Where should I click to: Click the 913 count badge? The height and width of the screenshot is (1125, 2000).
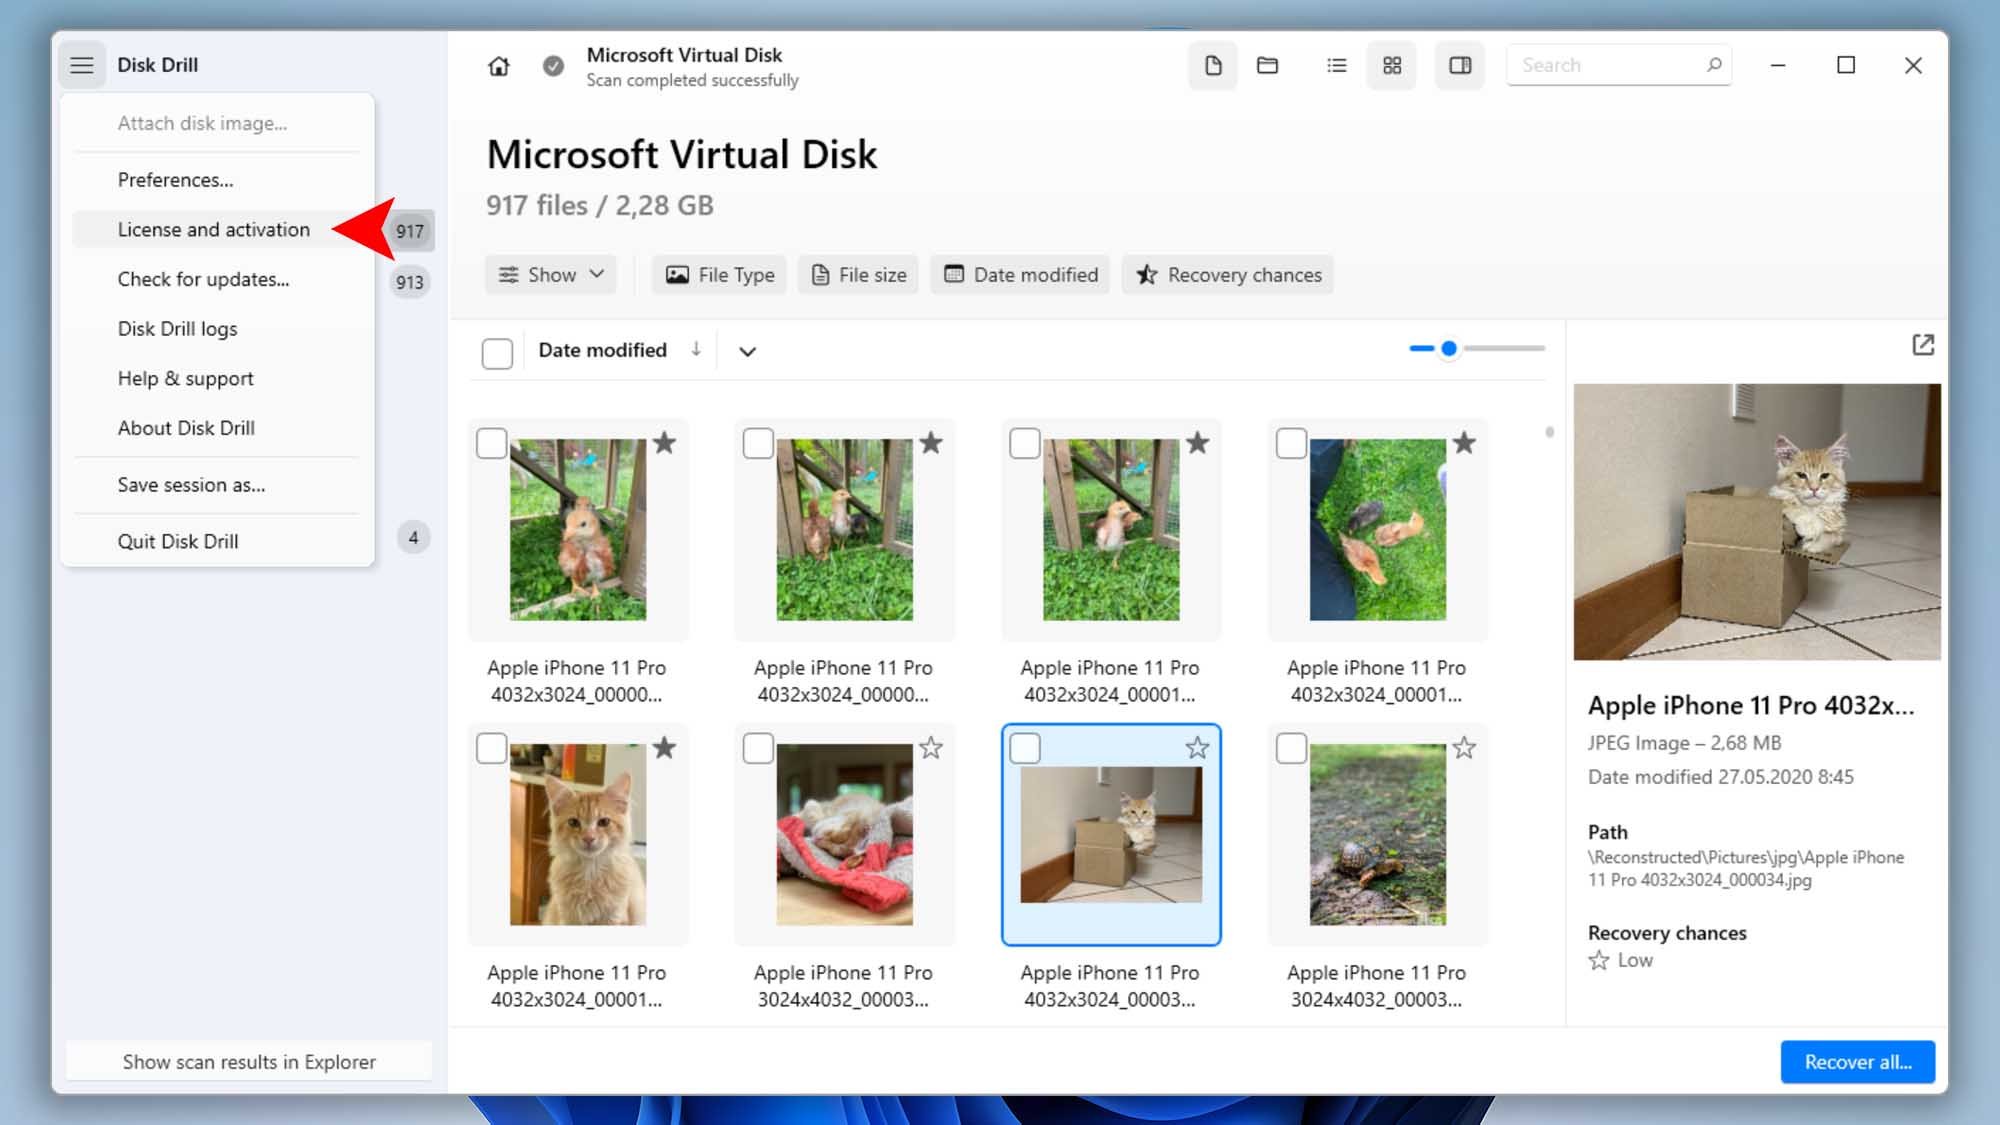(x=410, y=282)
